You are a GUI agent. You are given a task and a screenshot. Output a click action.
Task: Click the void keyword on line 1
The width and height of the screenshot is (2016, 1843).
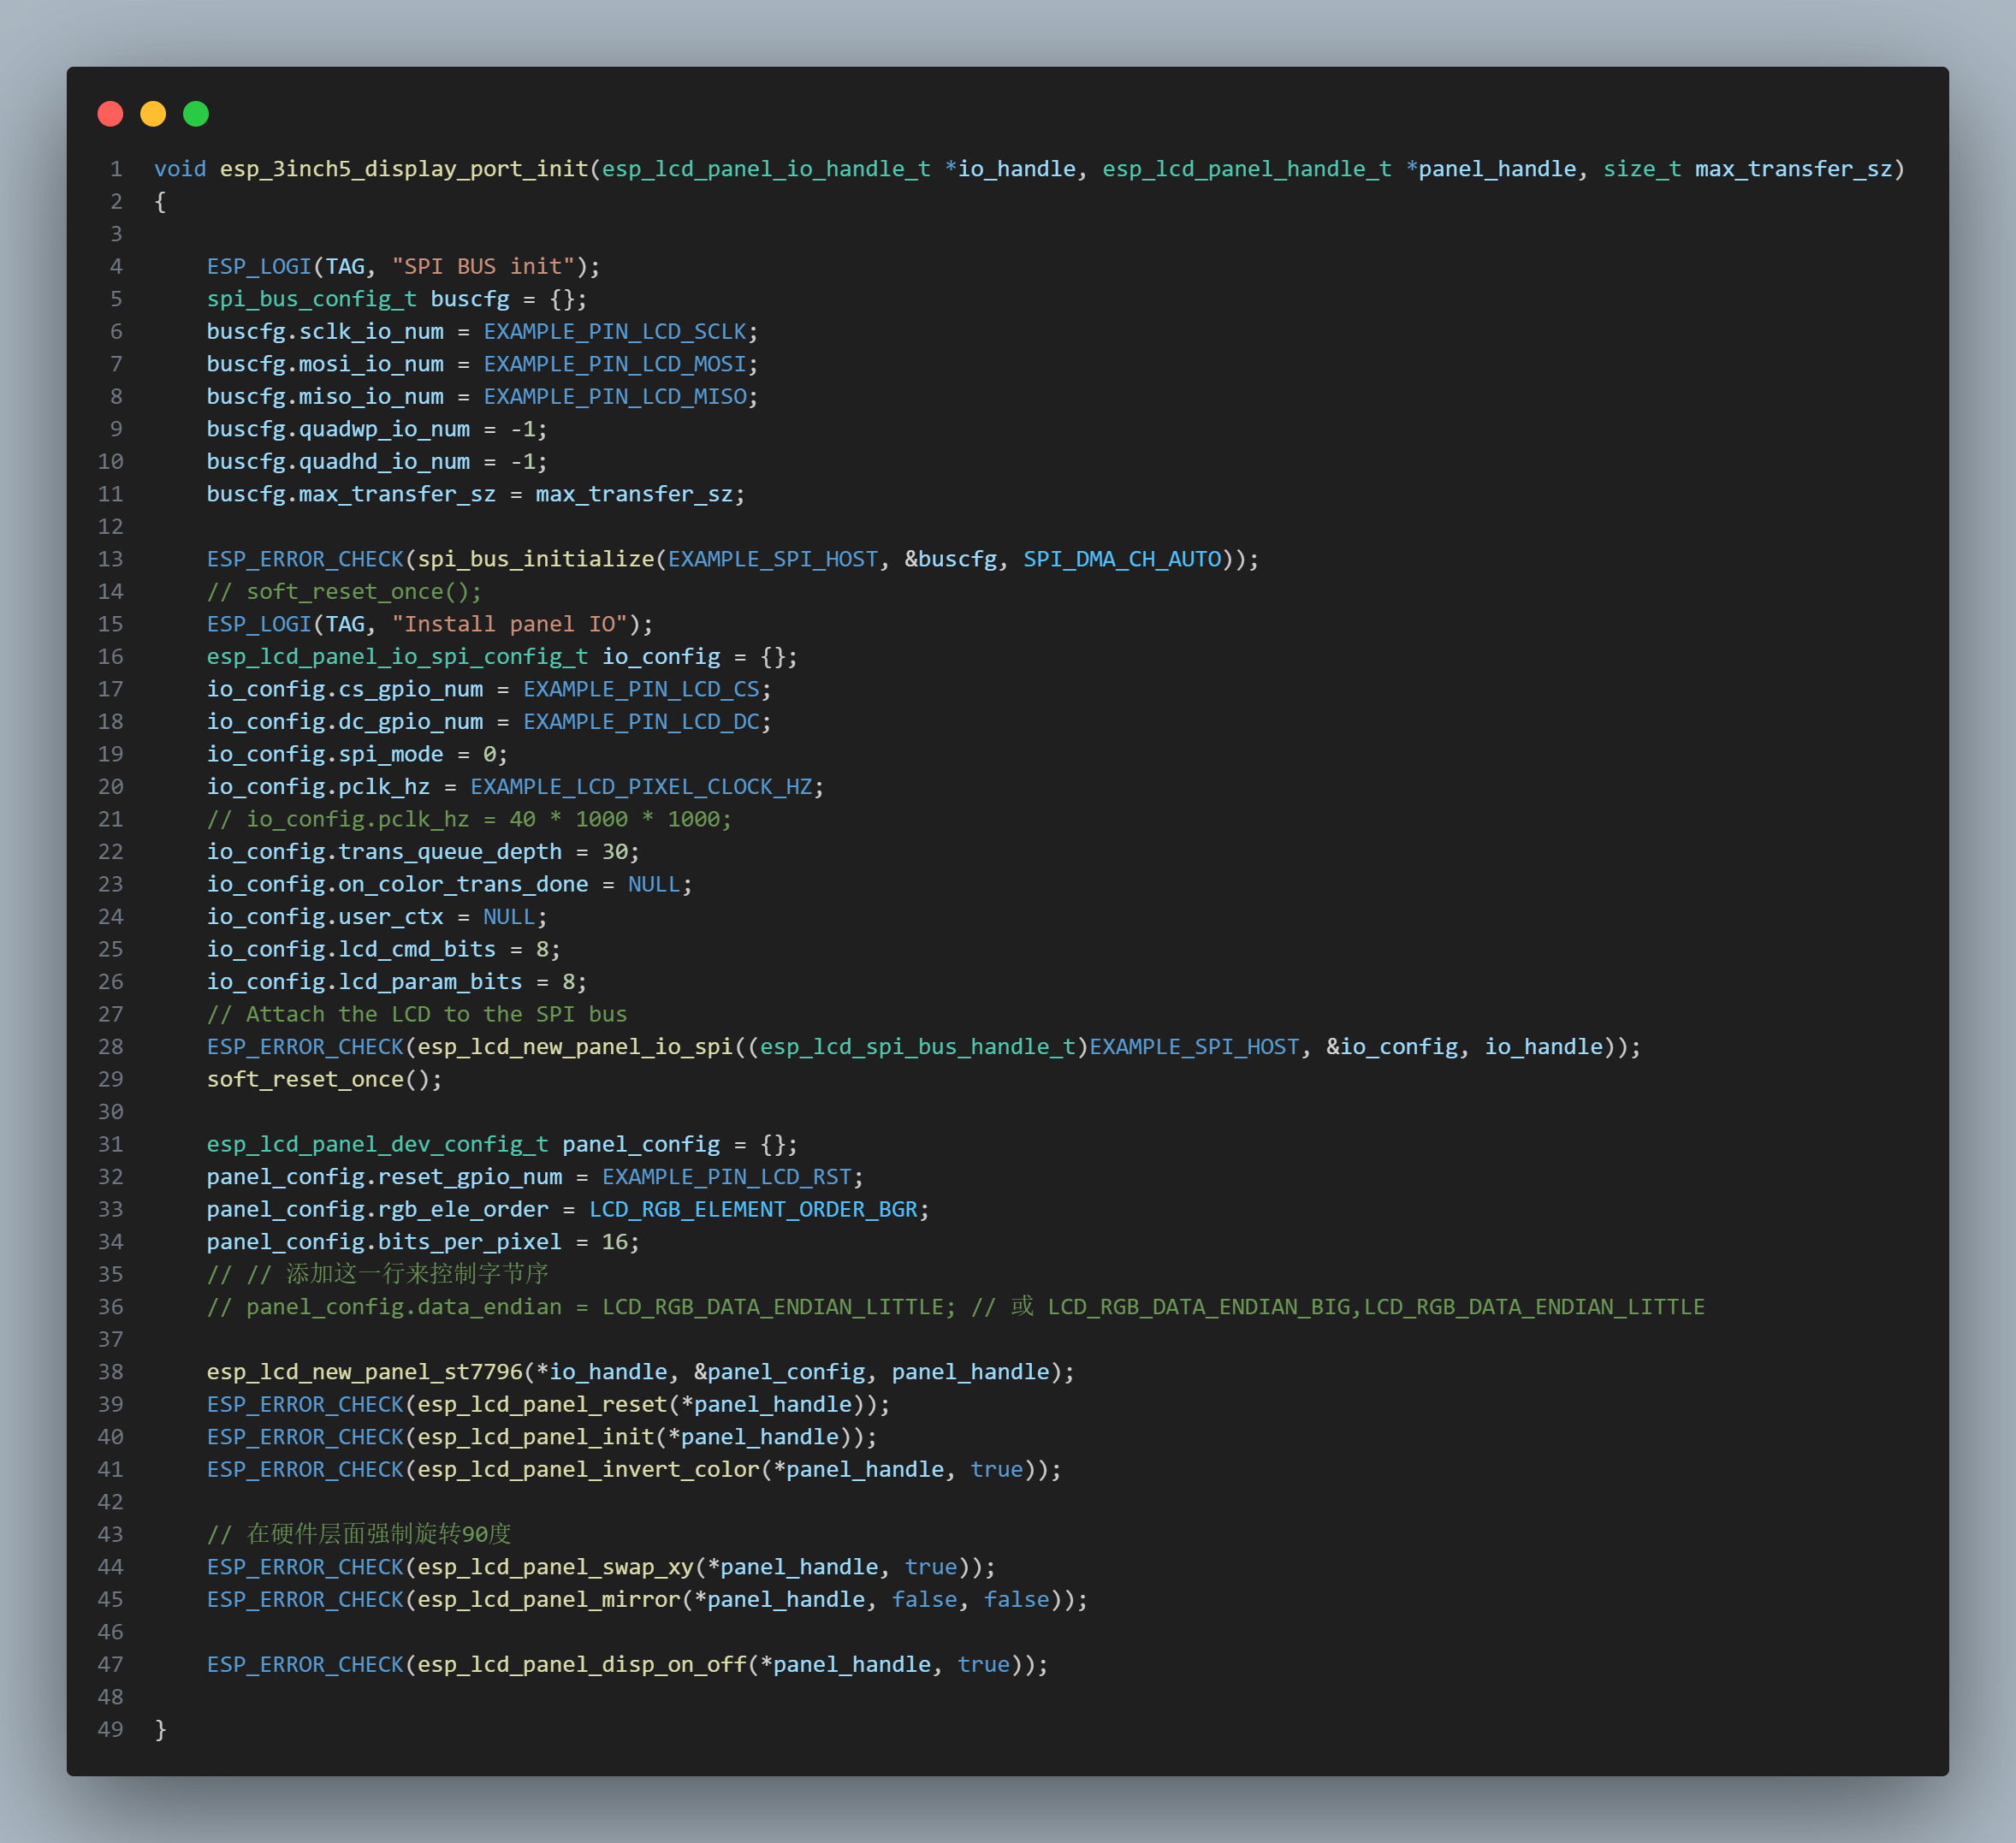pyautogui.click(x=180, y=169)
